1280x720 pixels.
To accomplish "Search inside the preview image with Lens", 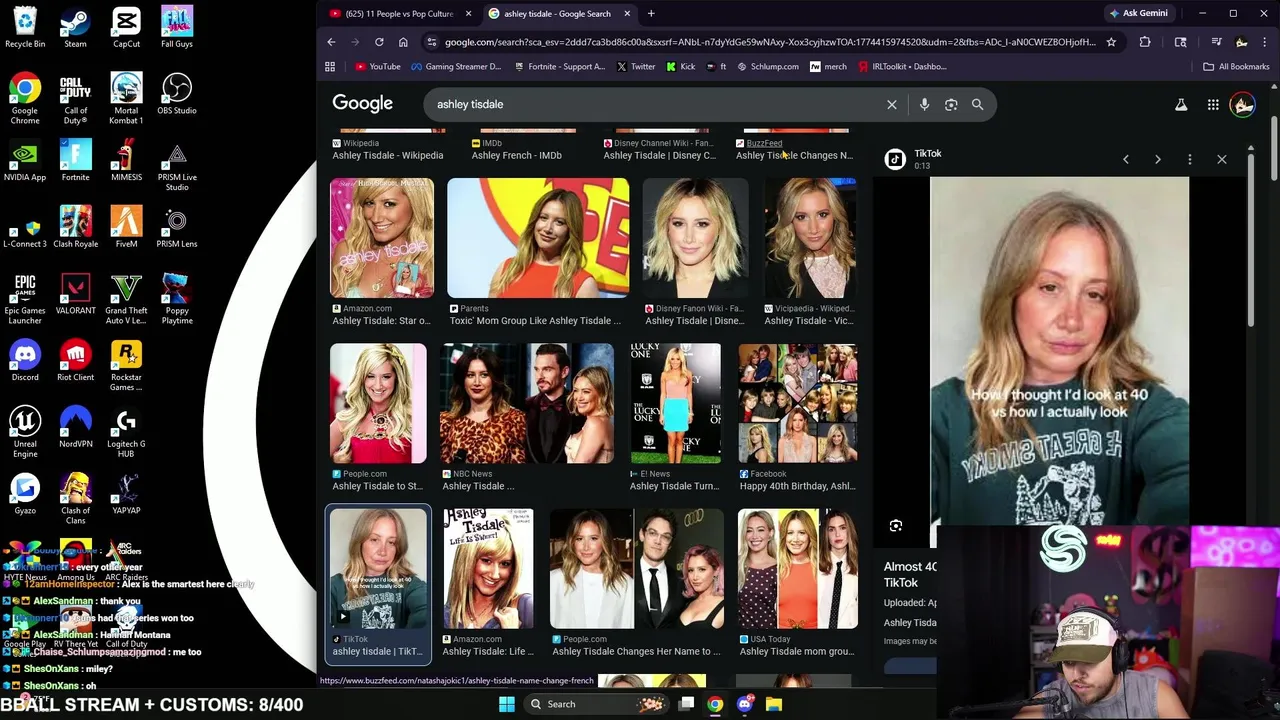I will pos(896,525).
